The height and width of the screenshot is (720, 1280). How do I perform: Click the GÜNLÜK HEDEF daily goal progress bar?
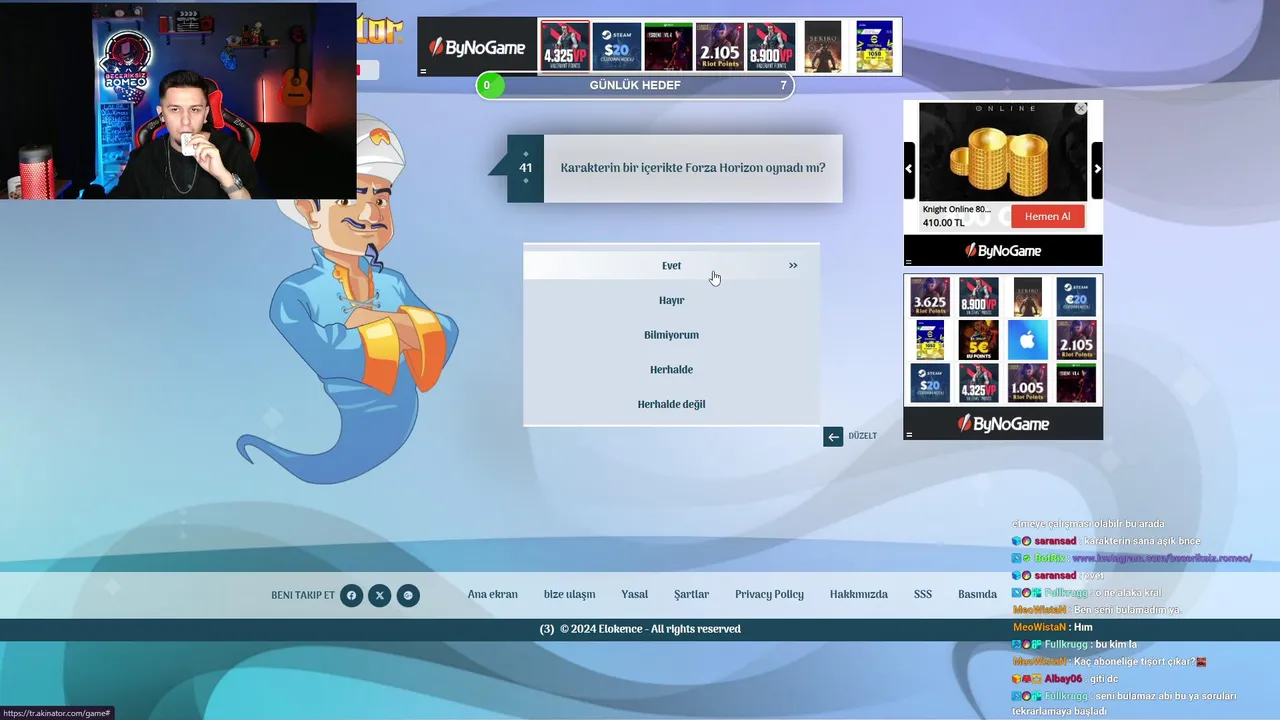(x=635, y=85)
